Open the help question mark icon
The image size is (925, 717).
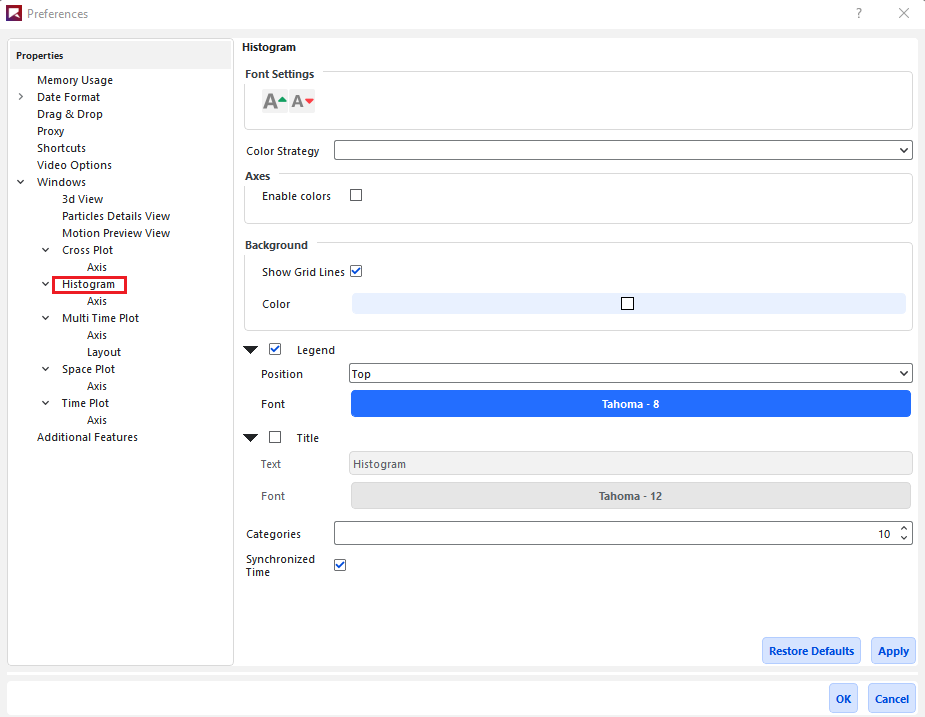[858, 13]
